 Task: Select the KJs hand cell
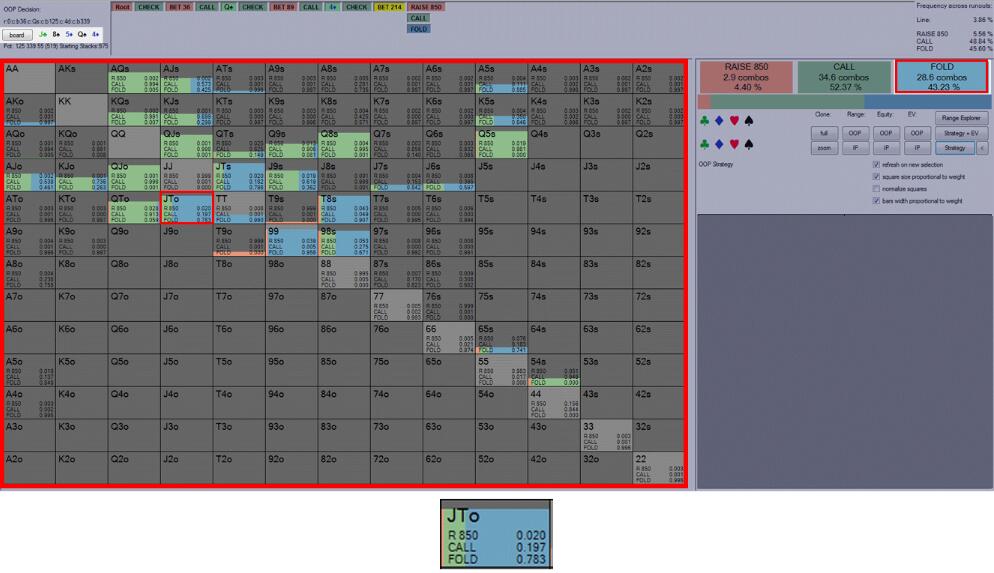186,110
